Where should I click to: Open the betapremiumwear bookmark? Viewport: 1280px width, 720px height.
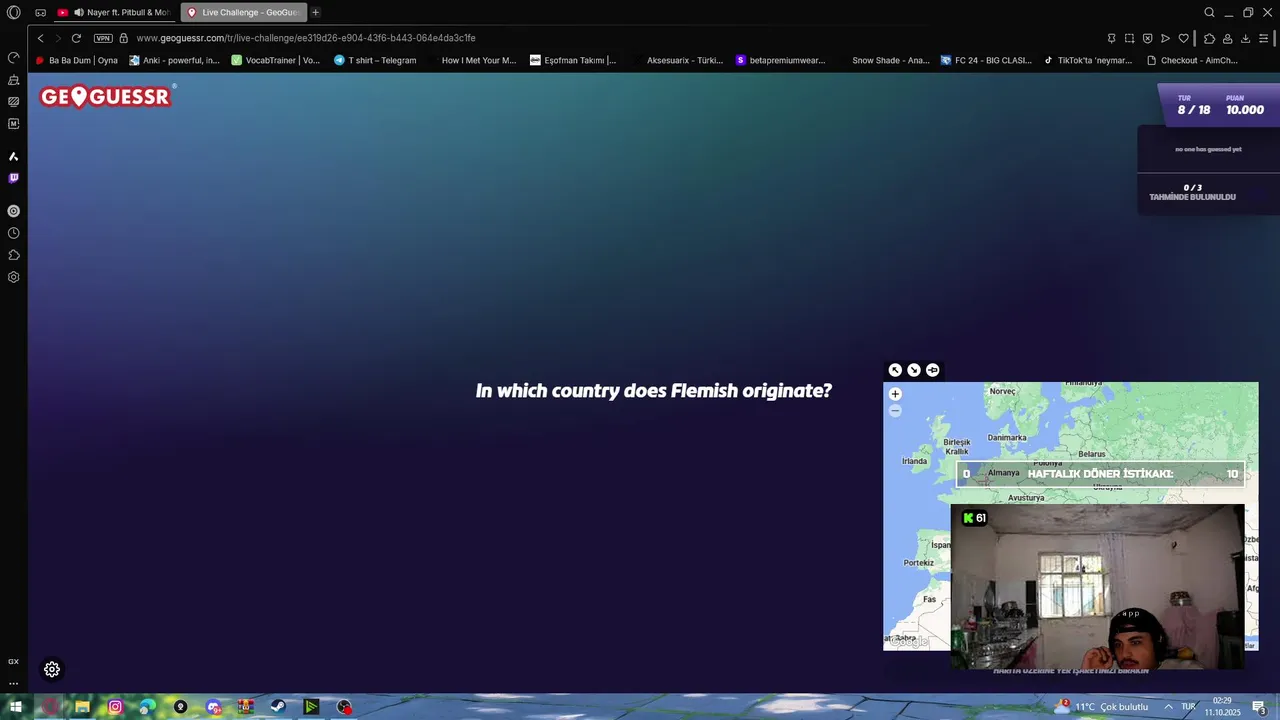[780, 60]
